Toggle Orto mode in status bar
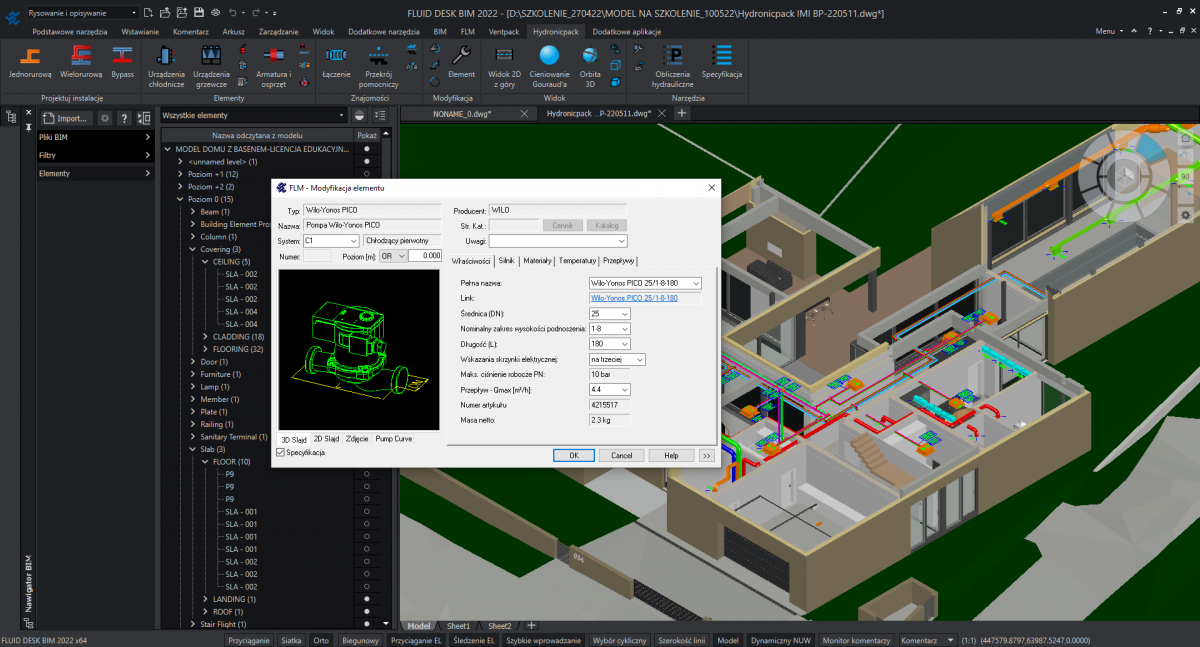 [x=320, y=640]
